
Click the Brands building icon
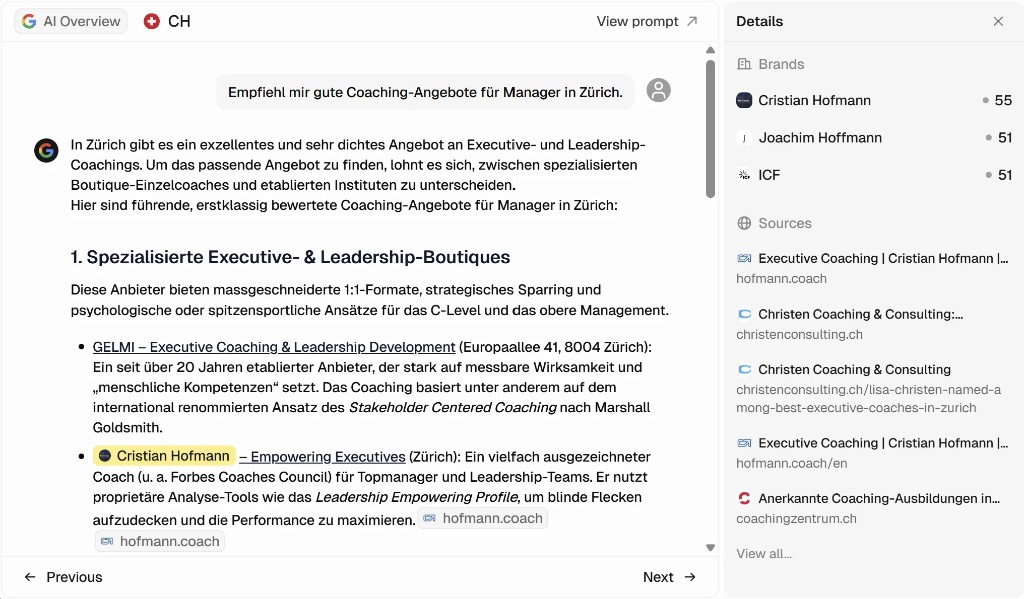coord(744,64)
